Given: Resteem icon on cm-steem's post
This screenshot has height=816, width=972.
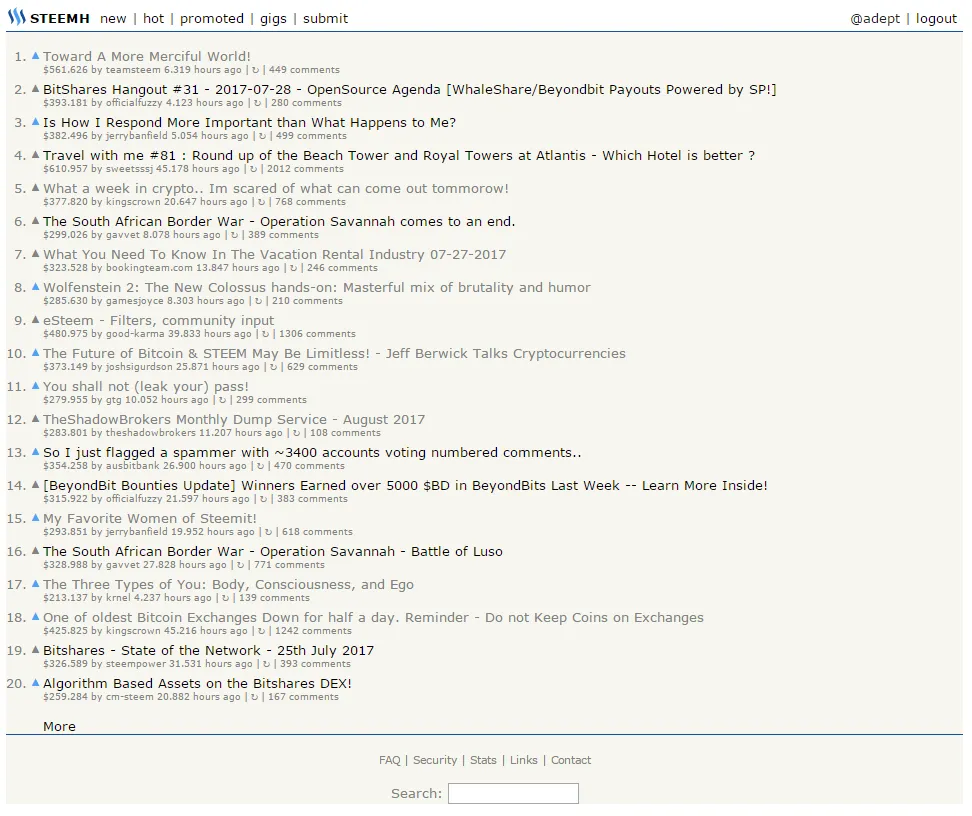Looking at the screenshot, I should click(x=254, y=697).
